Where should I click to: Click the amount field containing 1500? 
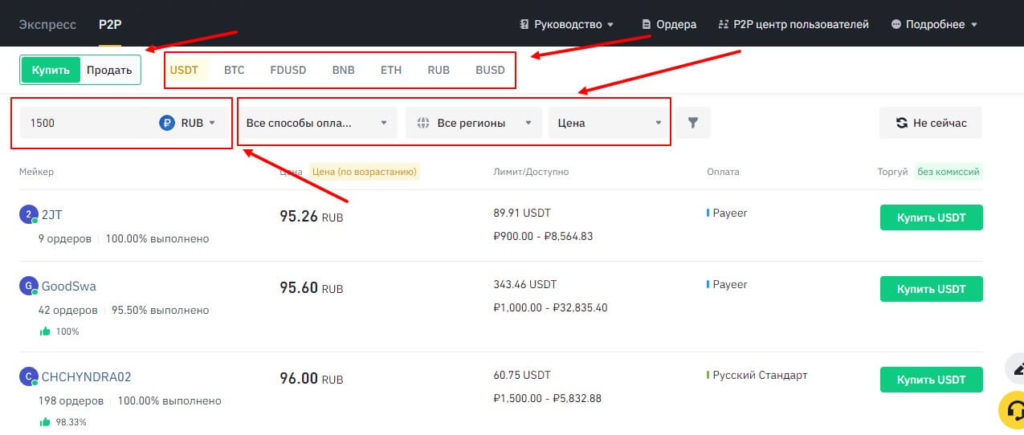coord(85,123)
